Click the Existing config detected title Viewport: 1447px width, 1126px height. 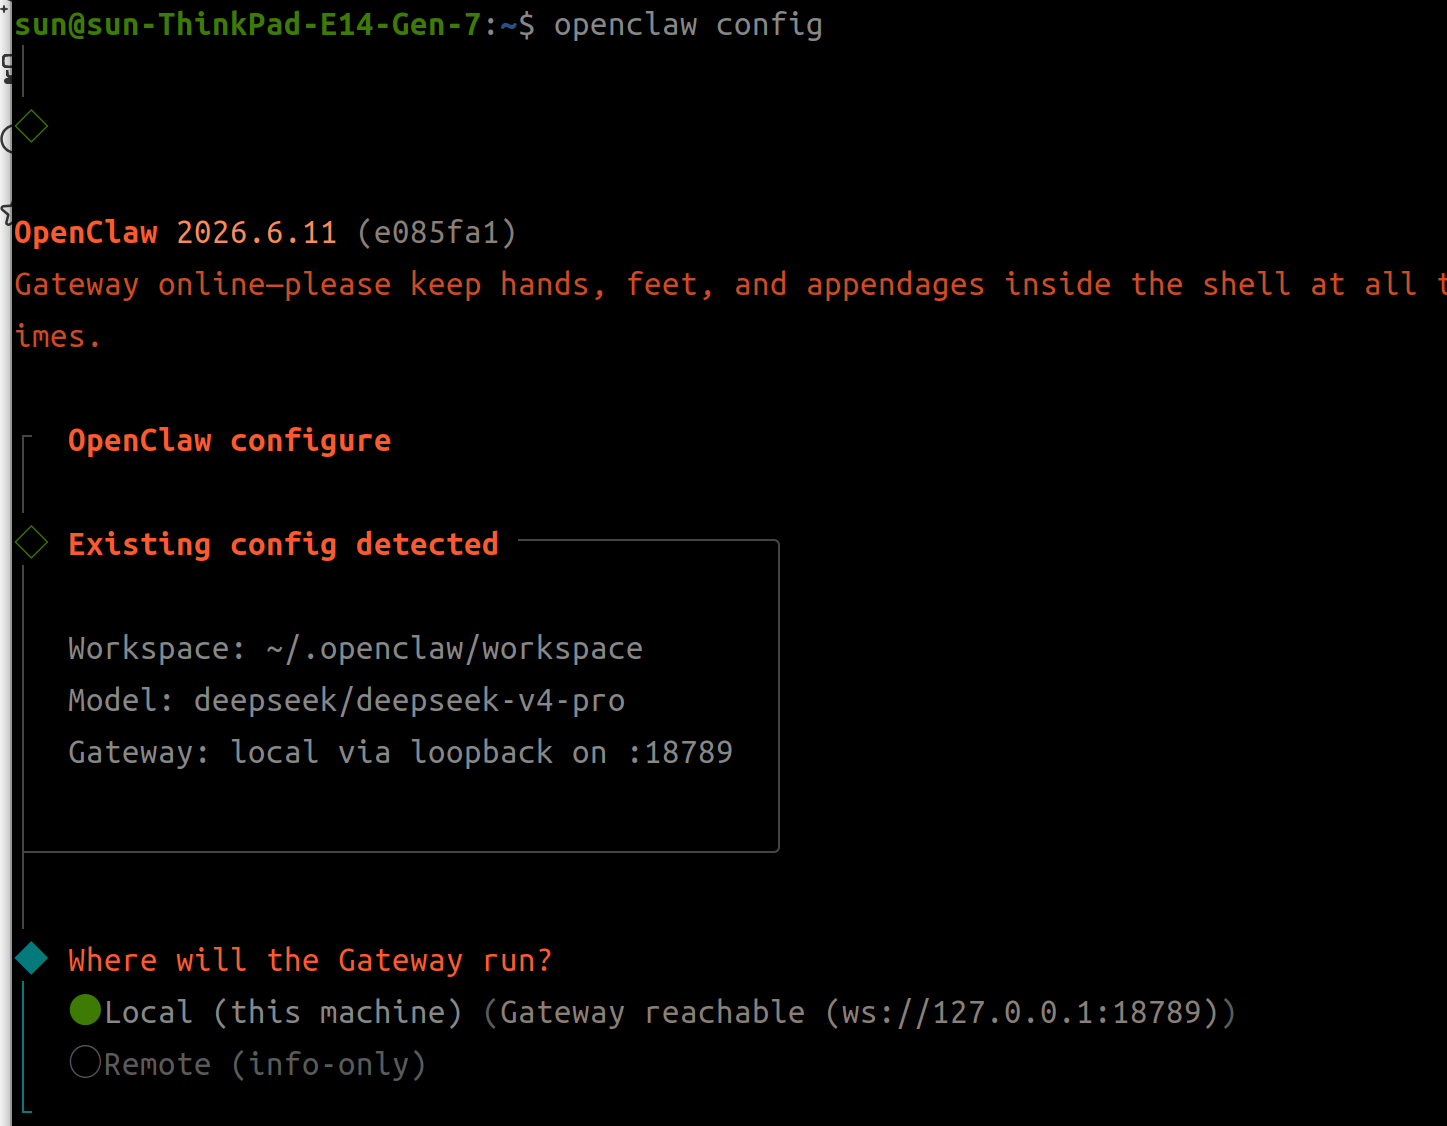(x=283, y=544)
